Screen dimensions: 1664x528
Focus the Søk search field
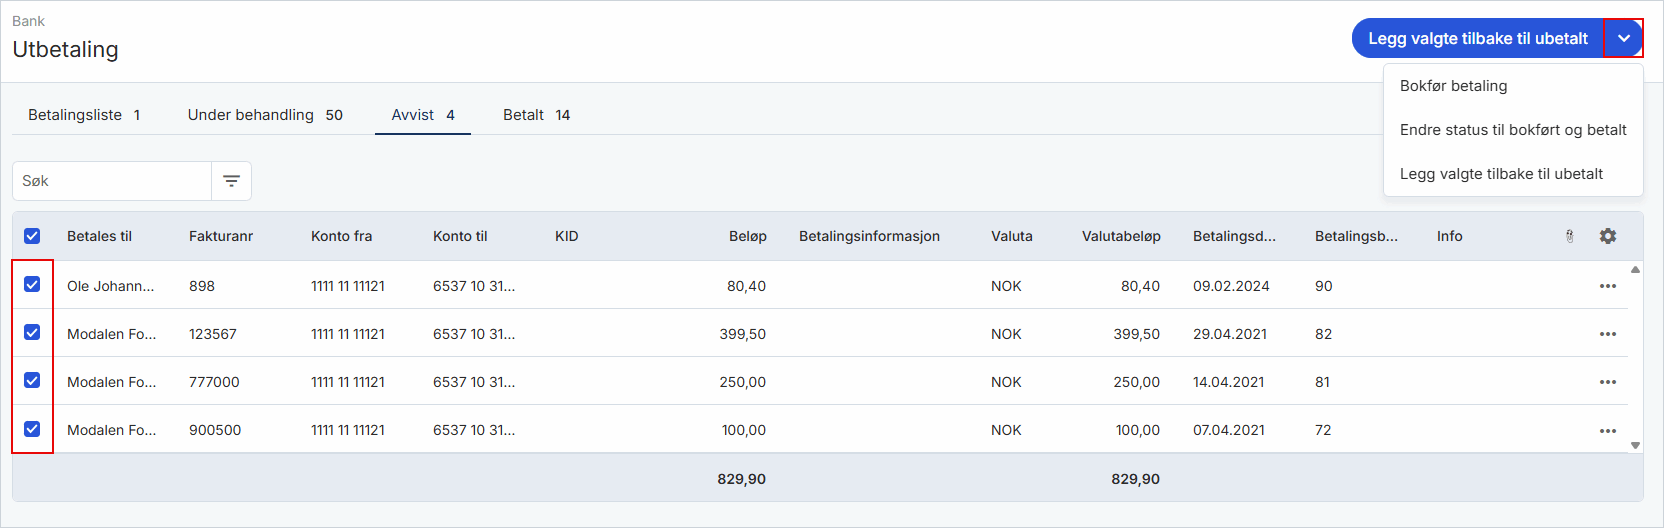tap(112, 181)
